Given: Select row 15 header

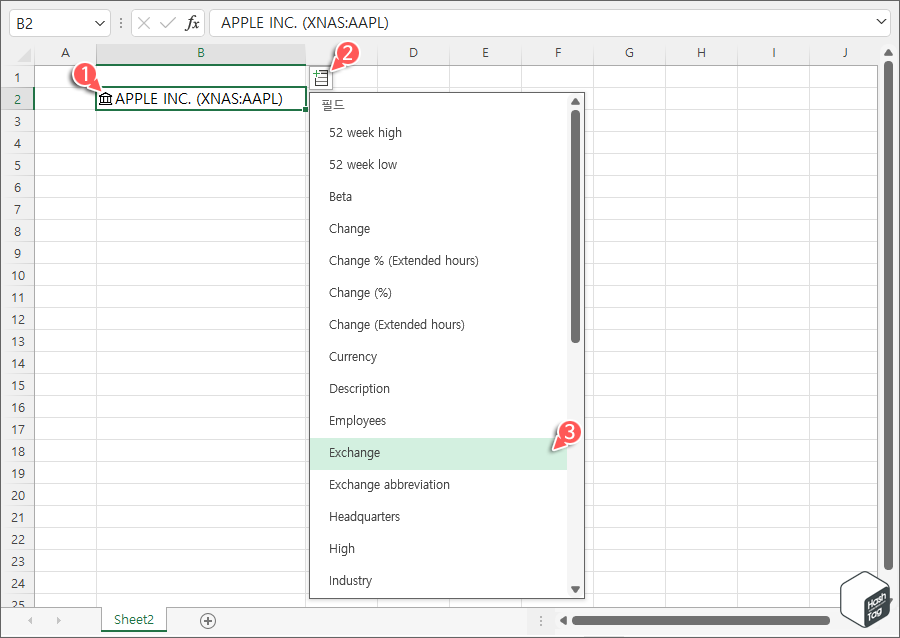Looking at the screenshot, I should 18,386.
